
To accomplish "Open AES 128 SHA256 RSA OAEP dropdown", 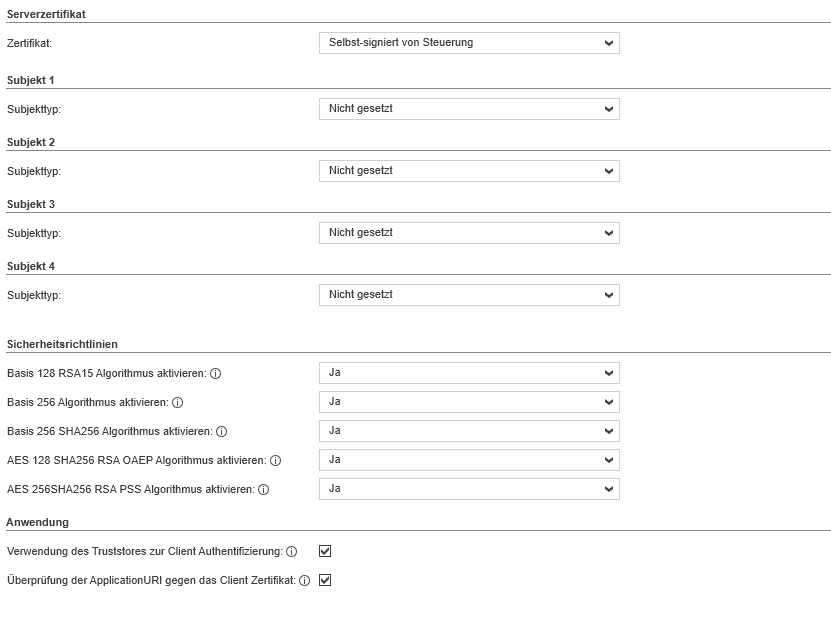I will point(469,460).
